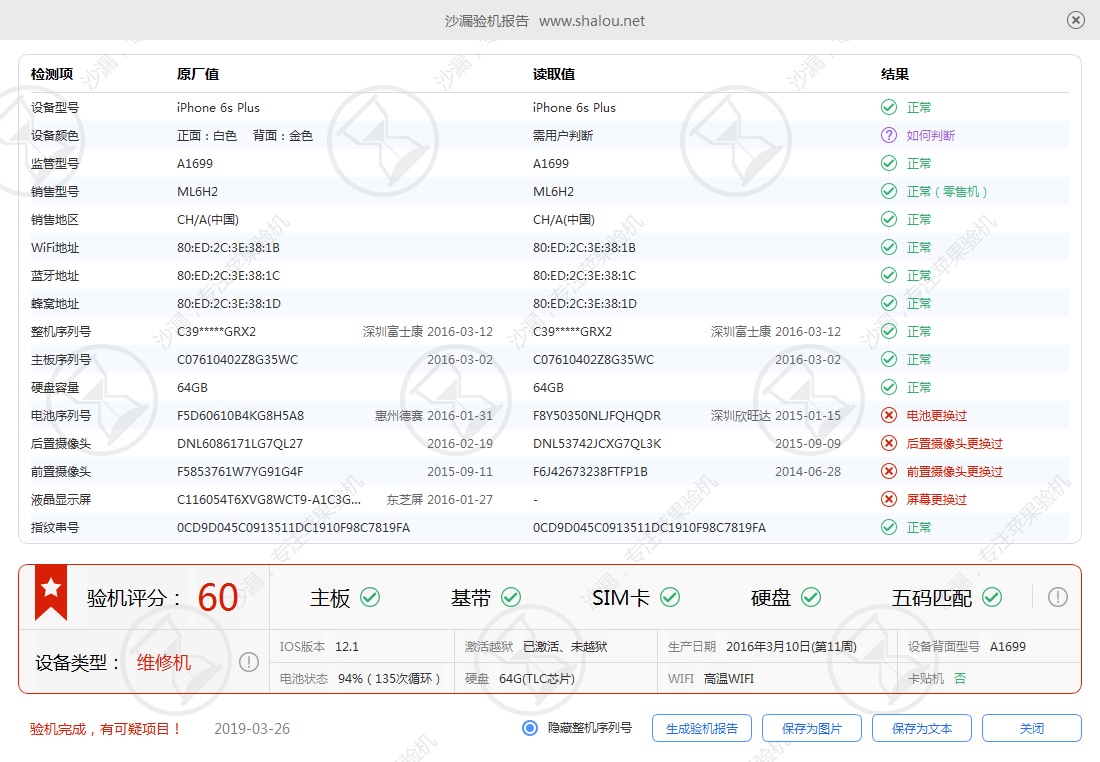The image size is (1100, 762).
Task: Click the 已激活、未越狱 status value
Action: coord(565,646)
